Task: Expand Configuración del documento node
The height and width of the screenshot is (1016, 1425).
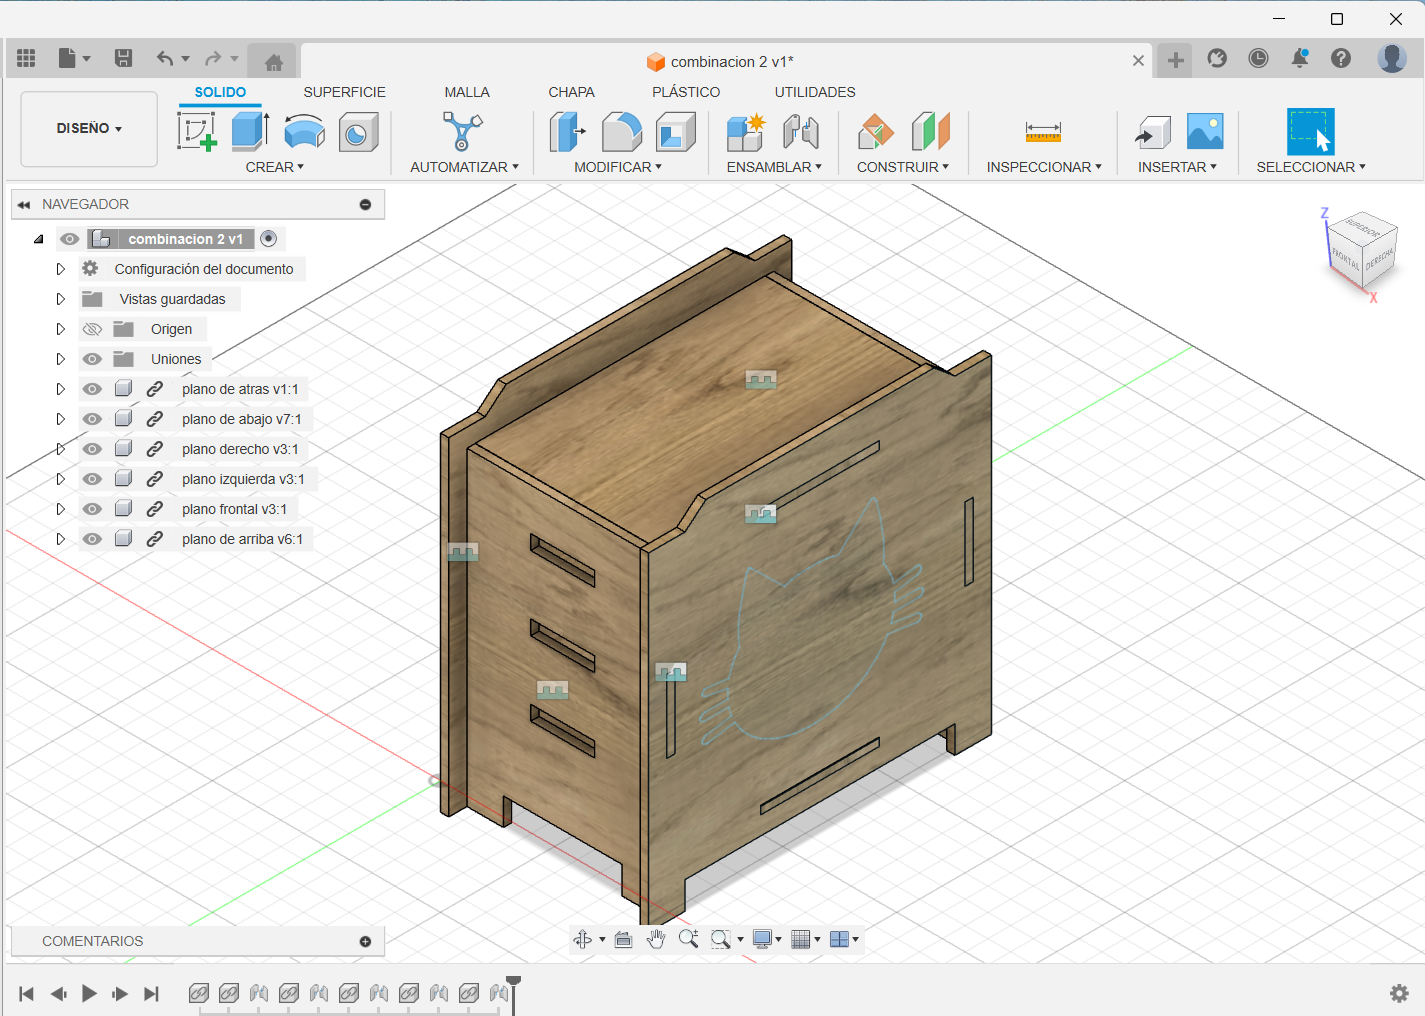Action: coord(60,269)
